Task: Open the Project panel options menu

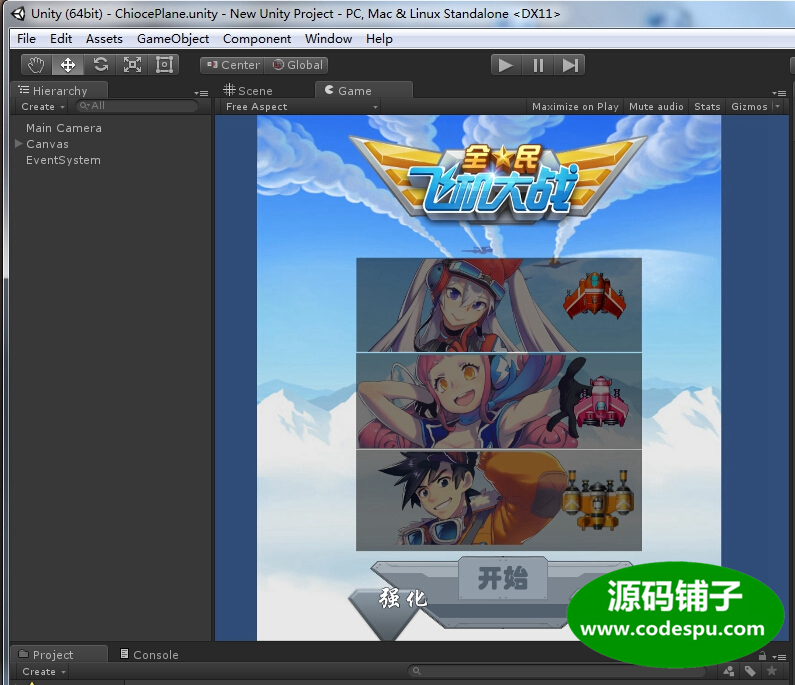Action: pyautogui.click(x=779, y=657)
